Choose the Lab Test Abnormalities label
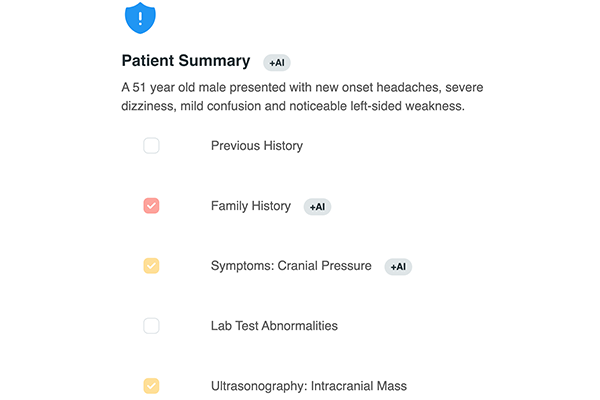 point(274,326)
